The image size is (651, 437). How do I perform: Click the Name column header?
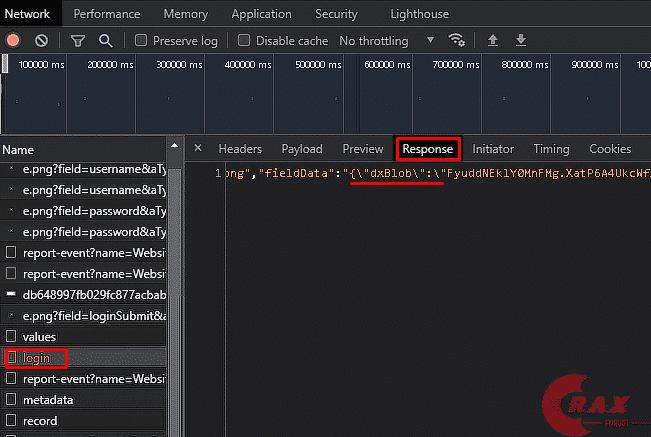pos(83,149)
